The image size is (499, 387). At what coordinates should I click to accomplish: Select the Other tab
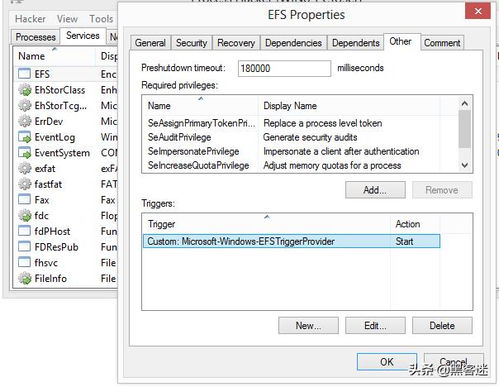tap(401, 42)
